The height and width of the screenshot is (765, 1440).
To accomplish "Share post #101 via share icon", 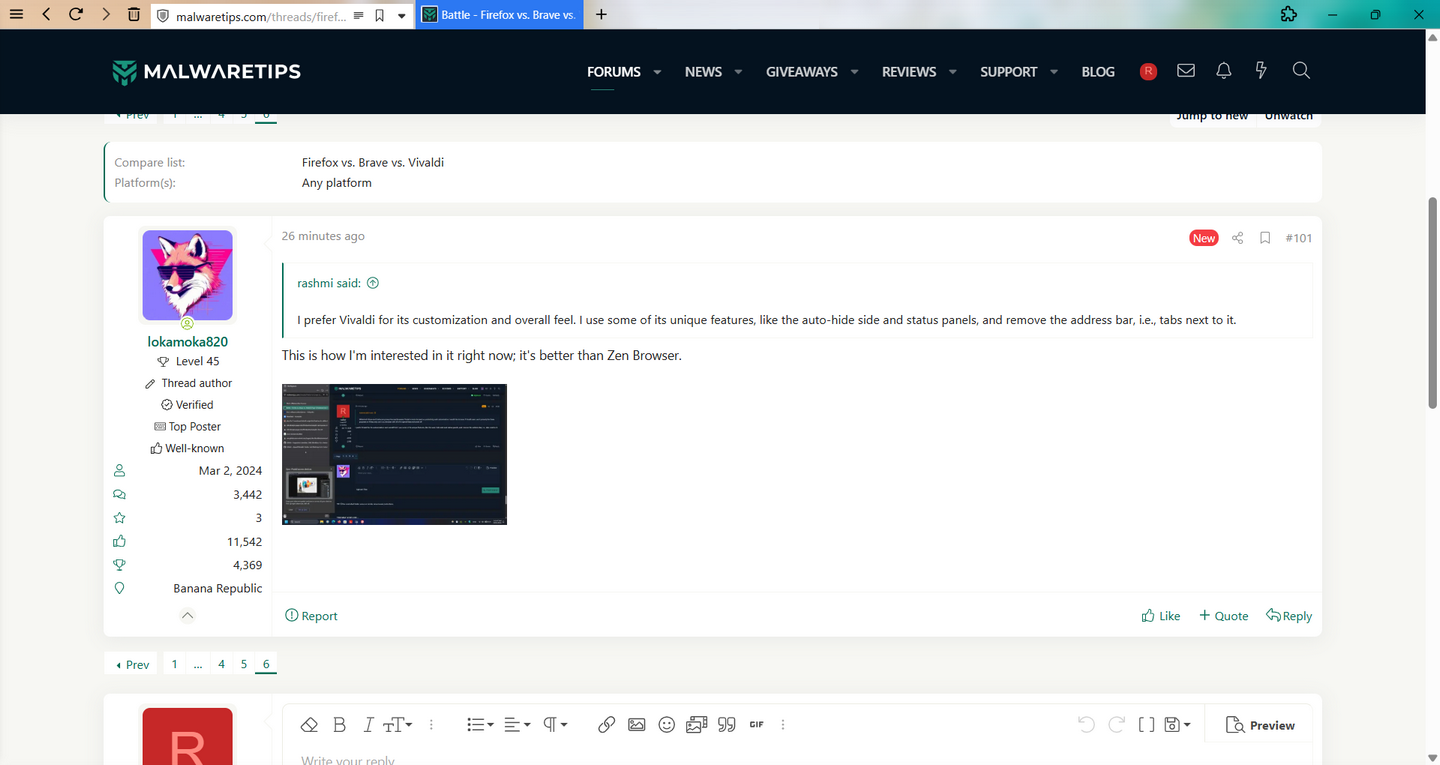I will pyautogui.click(x=1238, y=238).
